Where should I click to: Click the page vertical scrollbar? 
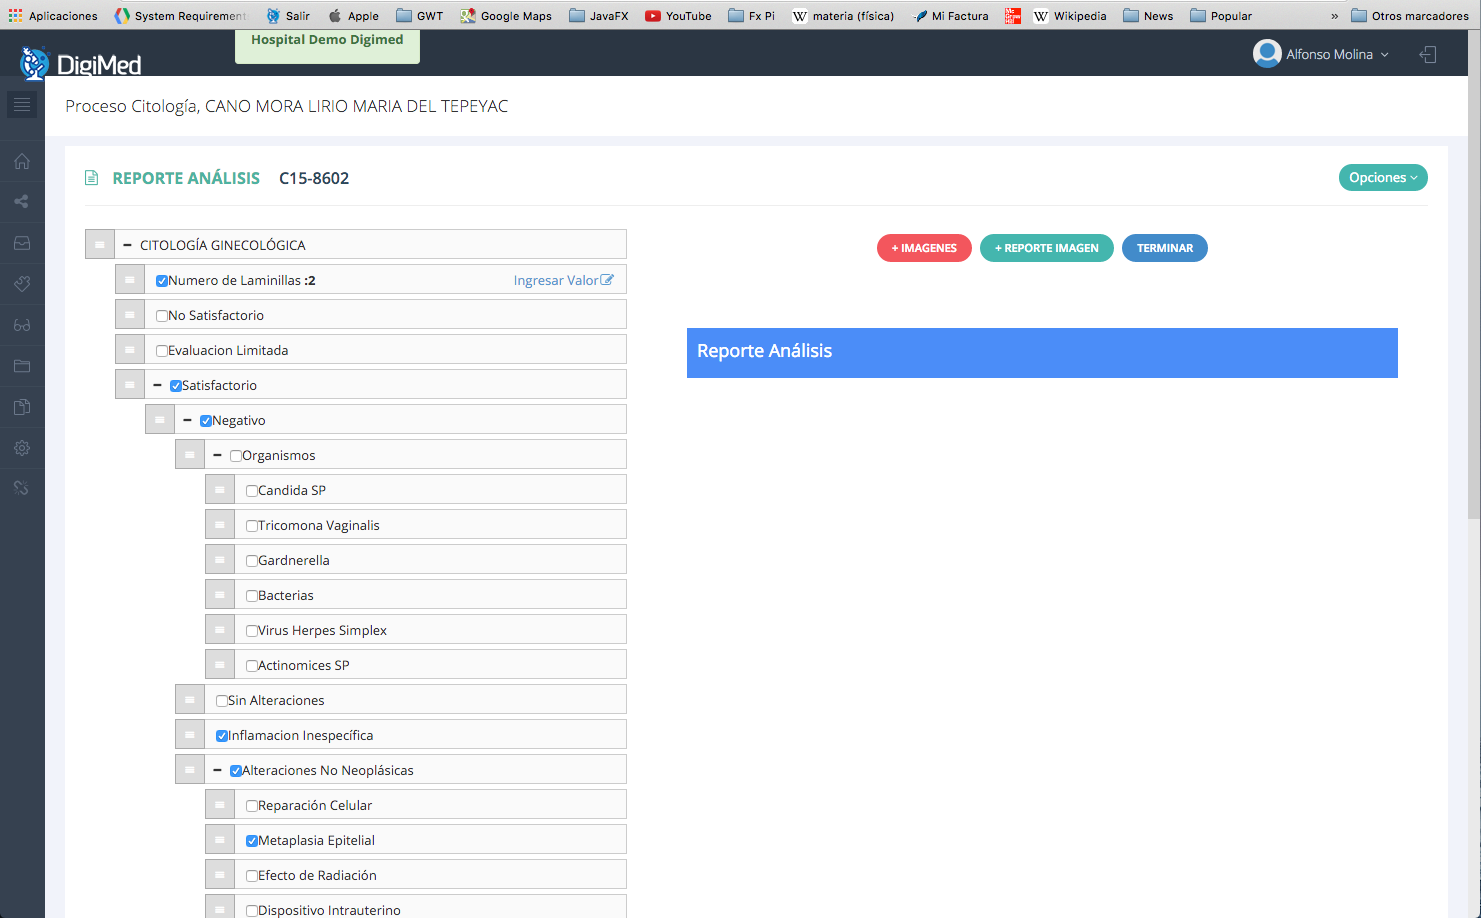[x=1473, y=300]
